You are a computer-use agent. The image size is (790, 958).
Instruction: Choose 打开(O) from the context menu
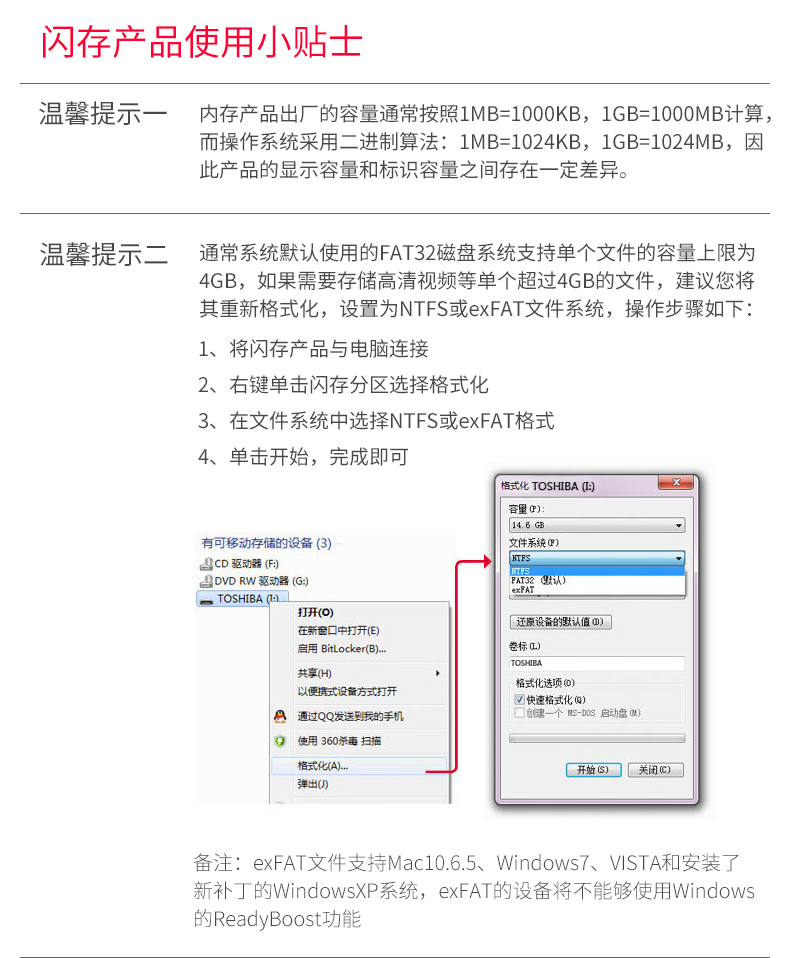tap(359, 612)
